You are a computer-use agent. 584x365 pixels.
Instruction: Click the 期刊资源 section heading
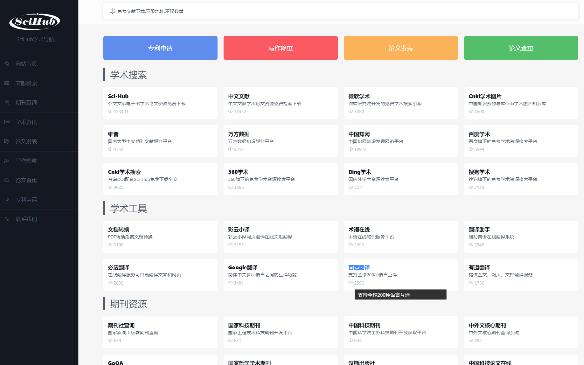(128, 304)
